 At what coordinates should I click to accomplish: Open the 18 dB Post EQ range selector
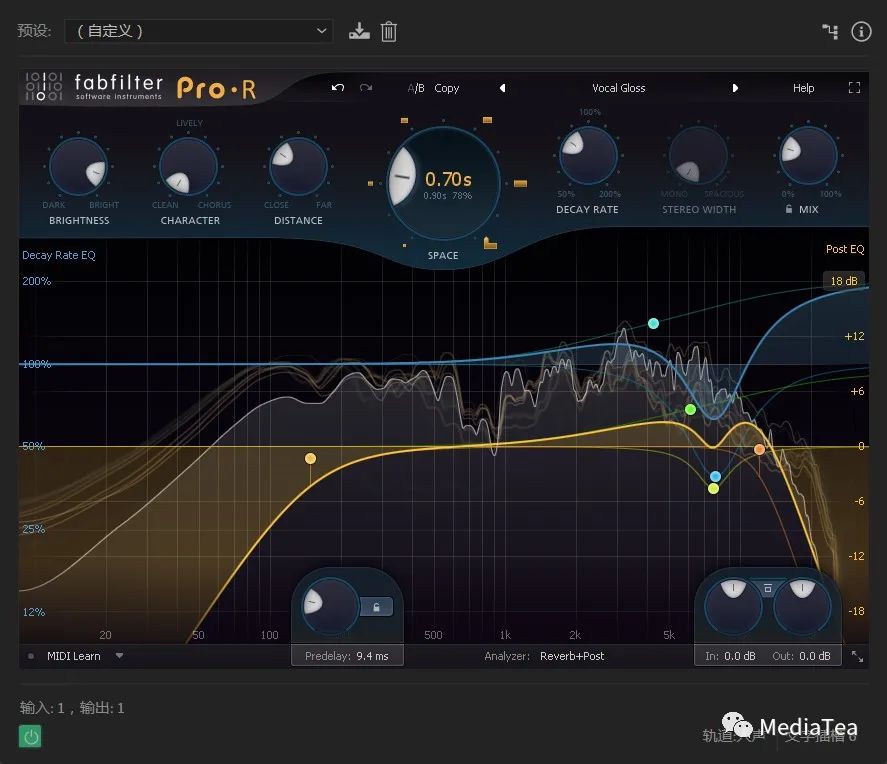(843, 281)
